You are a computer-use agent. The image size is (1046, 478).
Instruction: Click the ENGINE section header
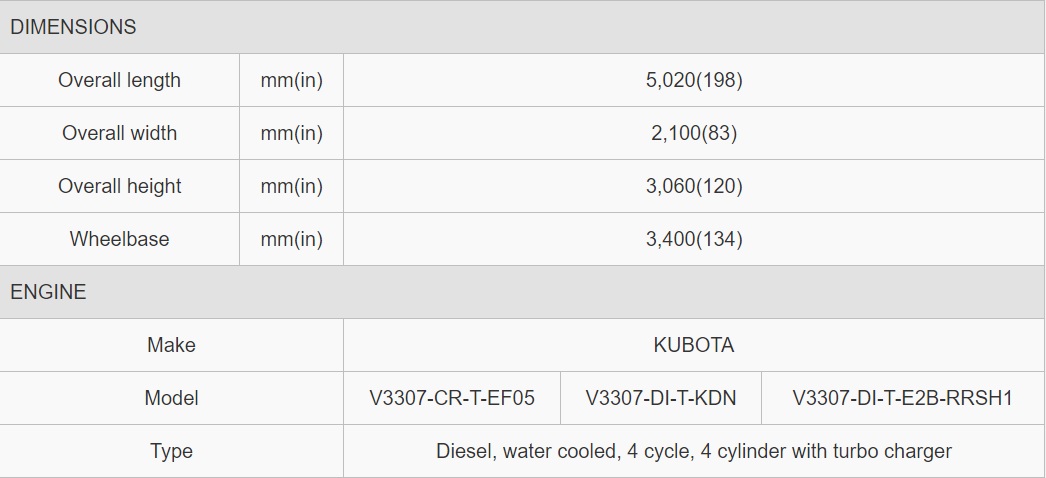tap(522, 292)
